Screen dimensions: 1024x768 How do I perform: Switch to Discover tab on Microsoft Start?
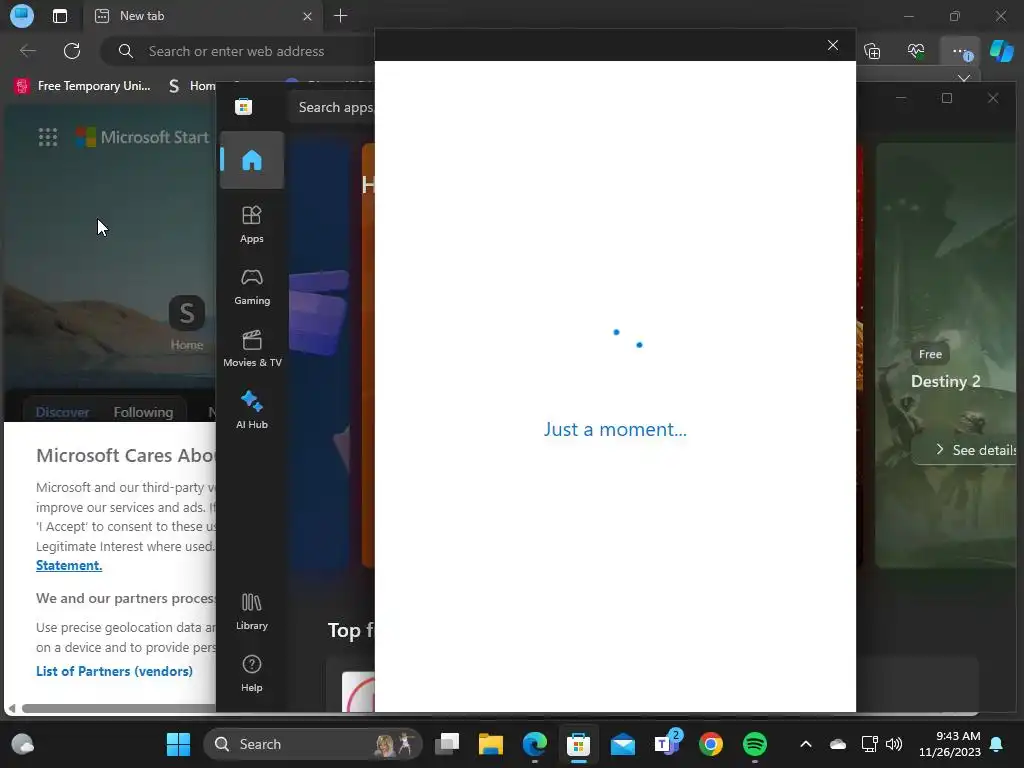tap(63, 412)
